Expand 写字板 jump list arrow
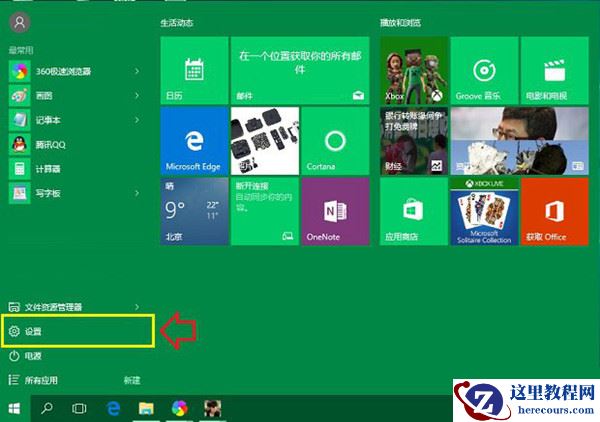The width and height of the screenshot is (600, 422). (137, 193)
